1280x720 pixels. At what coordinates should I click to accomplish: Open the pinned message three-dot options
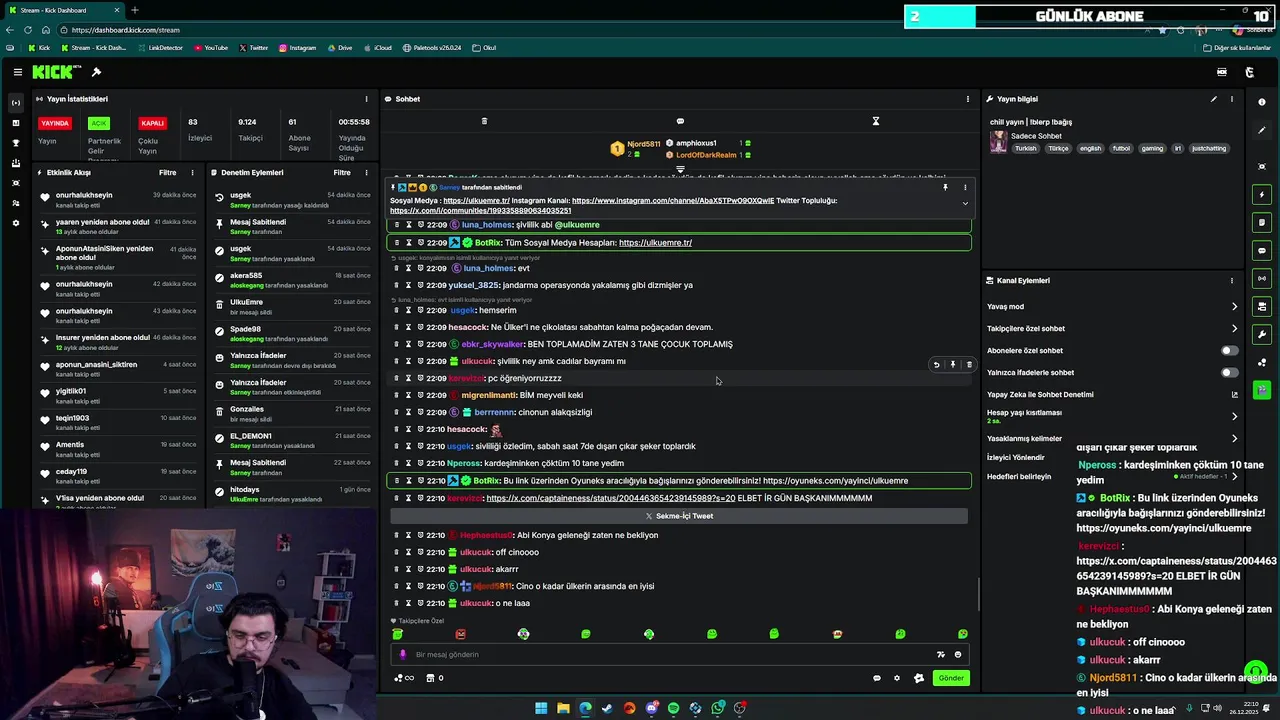(x=965, y=187)
